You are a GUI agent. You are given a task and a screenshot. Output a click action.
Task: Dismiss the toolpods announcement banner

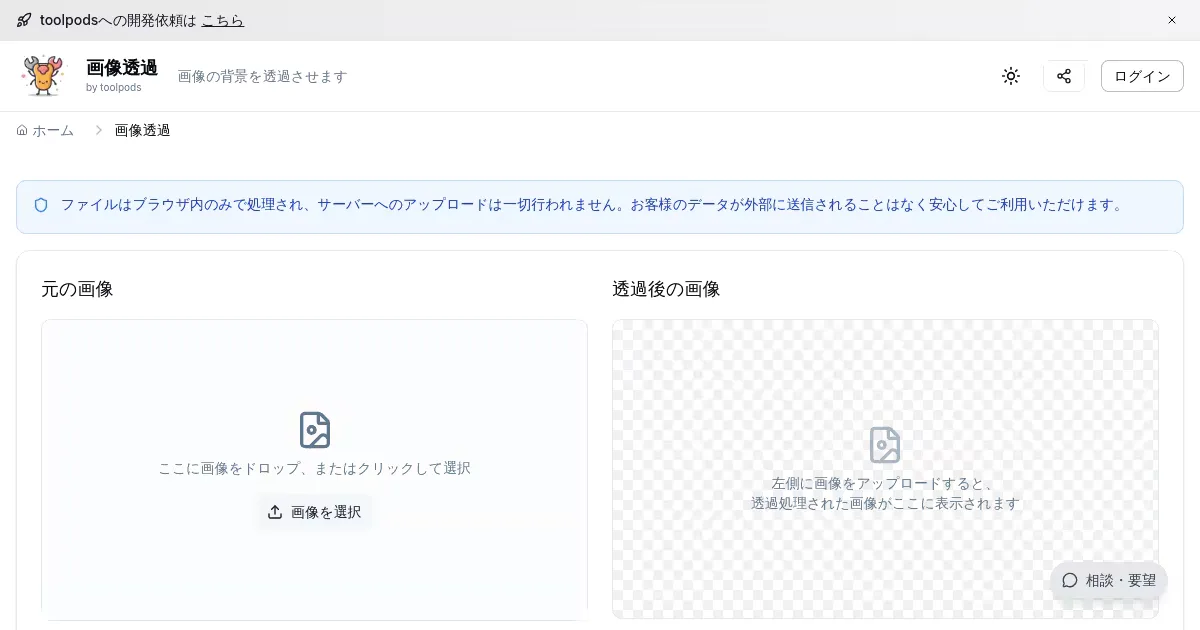coord(1172,20)
